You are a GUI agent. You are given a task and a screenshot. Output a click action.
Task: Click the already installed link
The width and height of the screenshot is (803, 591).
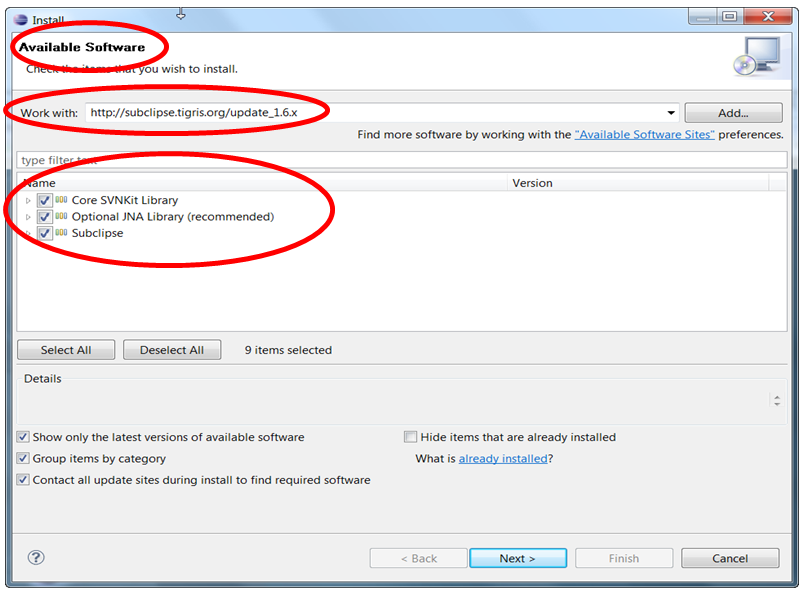point(503,459)
